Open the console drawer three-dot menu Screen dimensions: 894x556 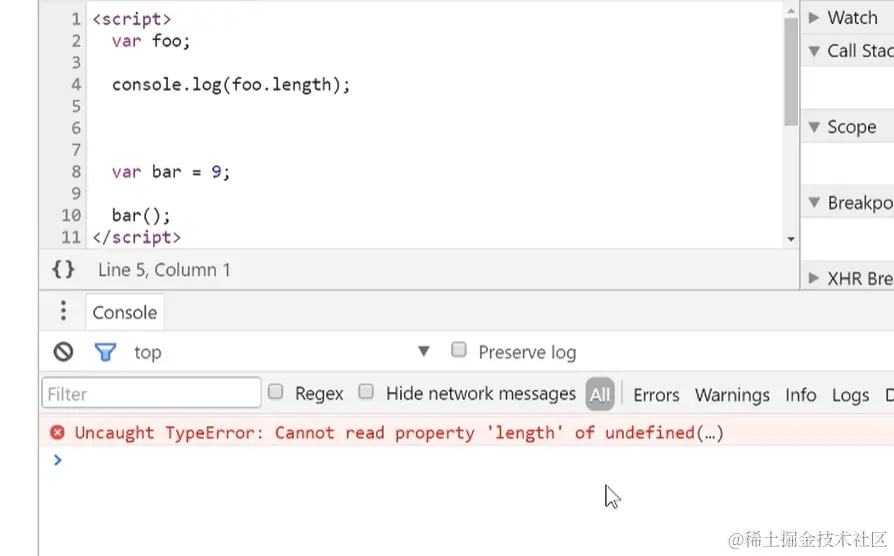point(63,311)
